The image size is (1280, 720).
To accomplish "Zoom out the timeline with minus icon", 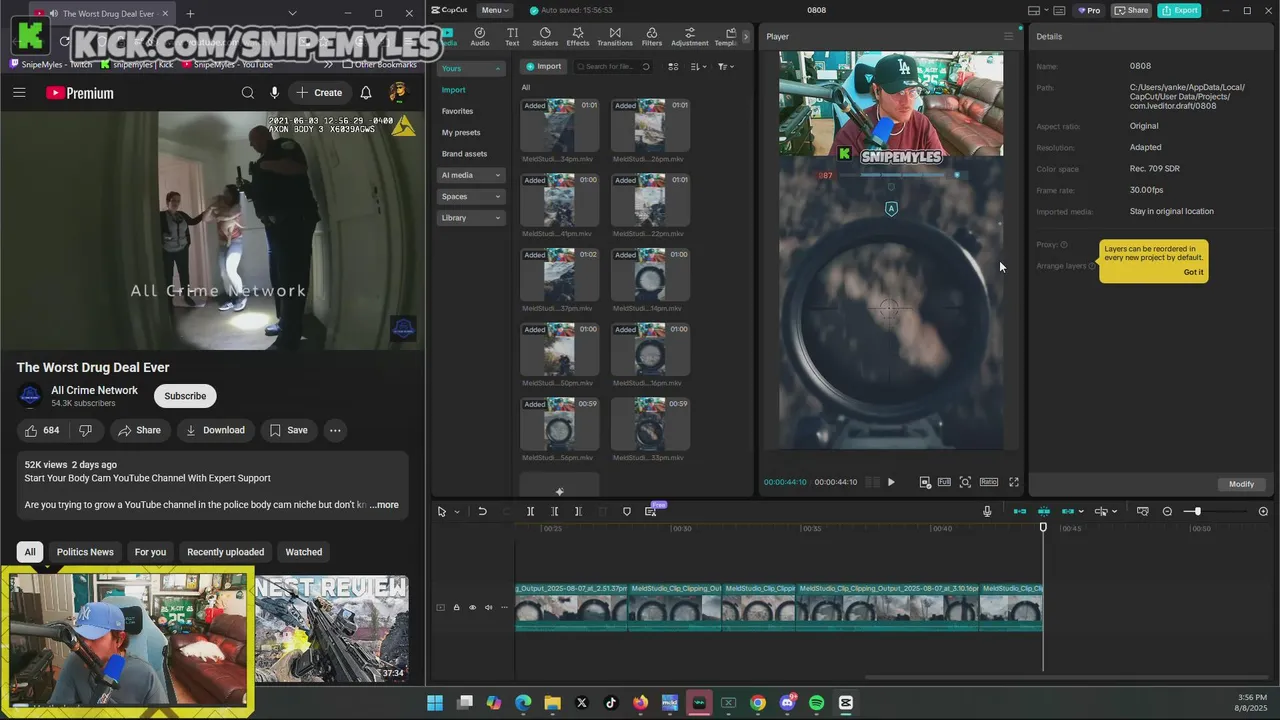I will [x=1167, y=511].
